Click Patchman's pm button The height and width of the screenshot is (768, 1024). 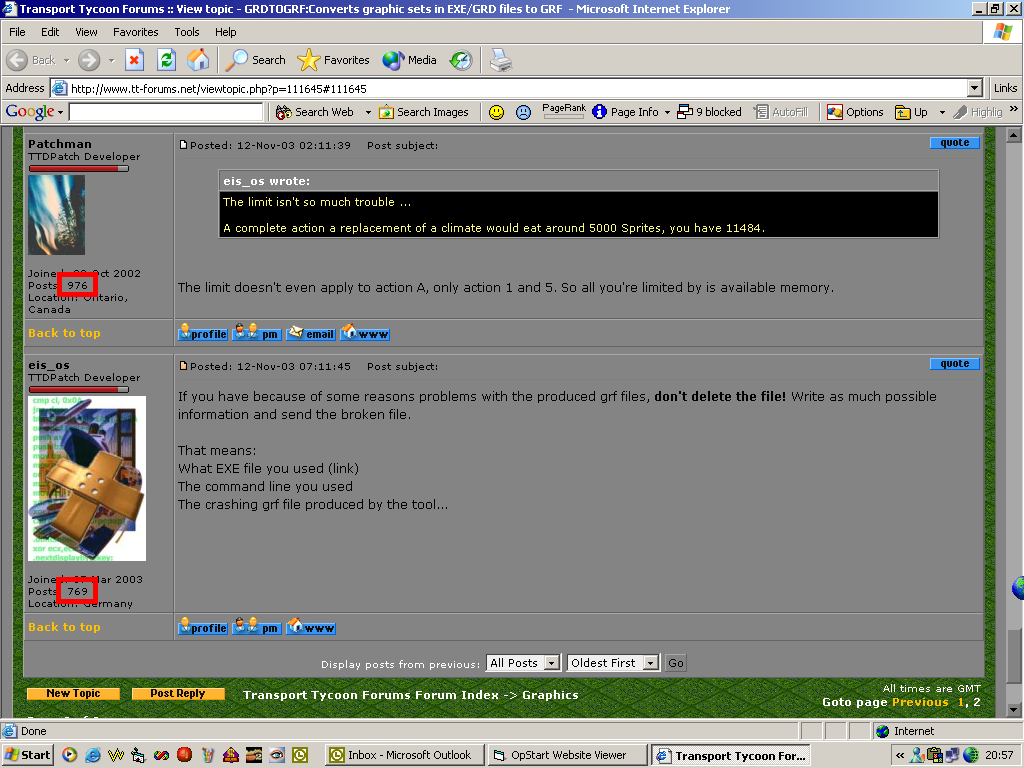pyautogui.click(x=257, y=334)
